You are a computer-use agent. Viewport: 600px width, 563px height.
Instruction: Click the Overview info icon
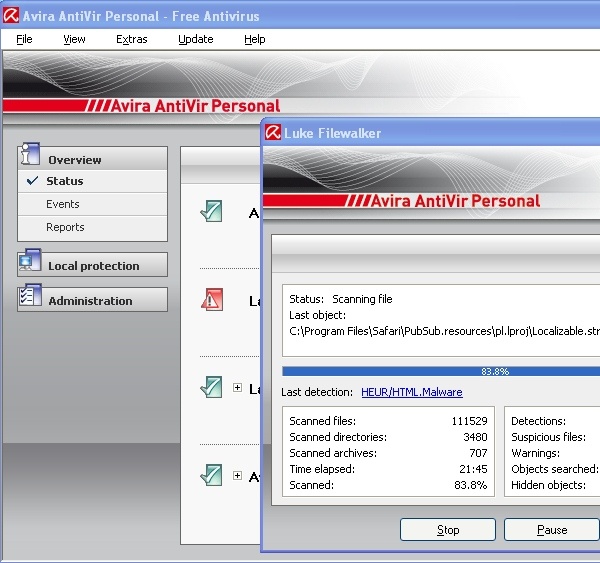pos(30,154)
